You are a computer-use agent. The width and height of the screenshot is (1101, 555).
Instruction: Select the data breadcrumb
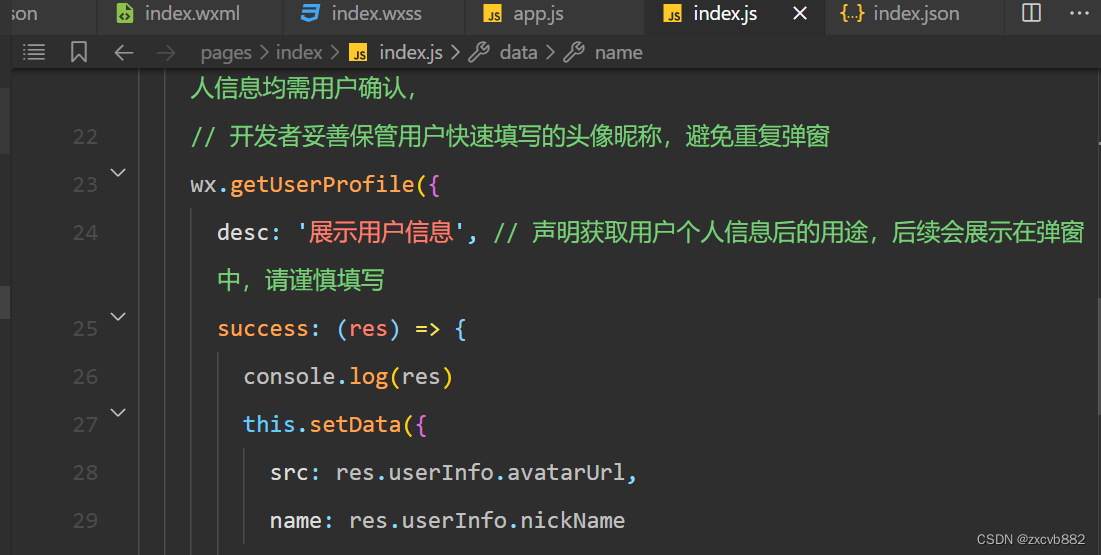coord(518,53)
